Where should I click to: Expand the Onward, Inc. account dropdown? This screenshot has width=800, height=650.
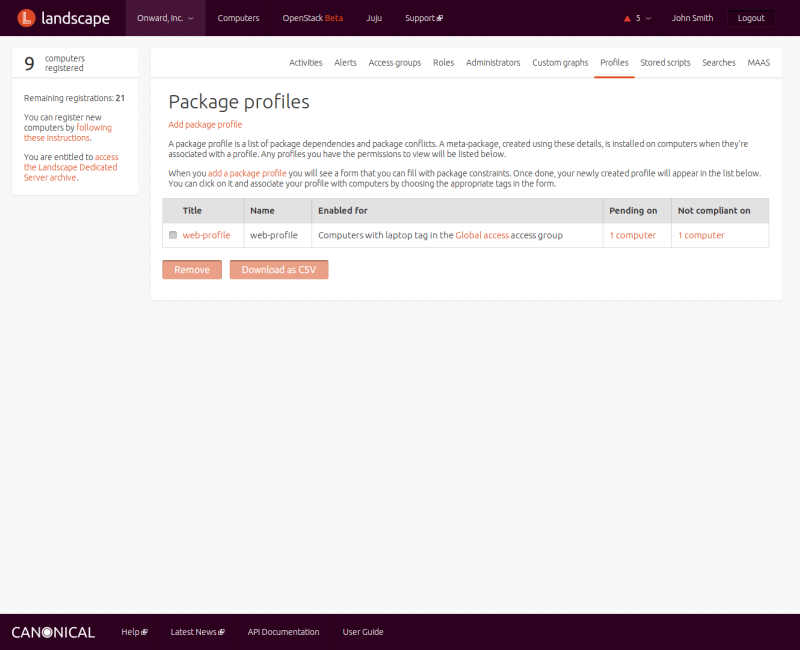165,18
